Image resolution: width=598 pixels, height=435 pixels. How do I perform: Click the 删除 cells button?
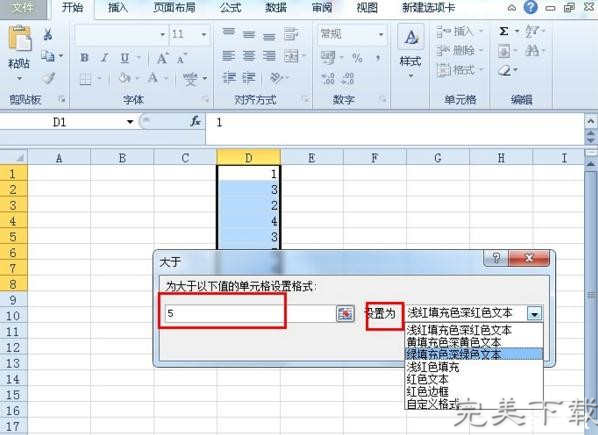coord(459,50)
